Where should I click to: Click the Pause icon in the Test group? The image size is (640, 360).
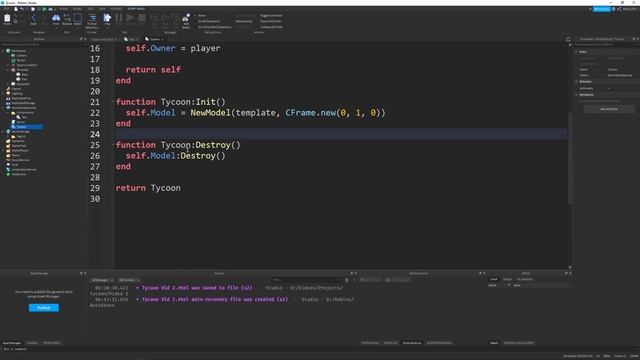(119, 19)
